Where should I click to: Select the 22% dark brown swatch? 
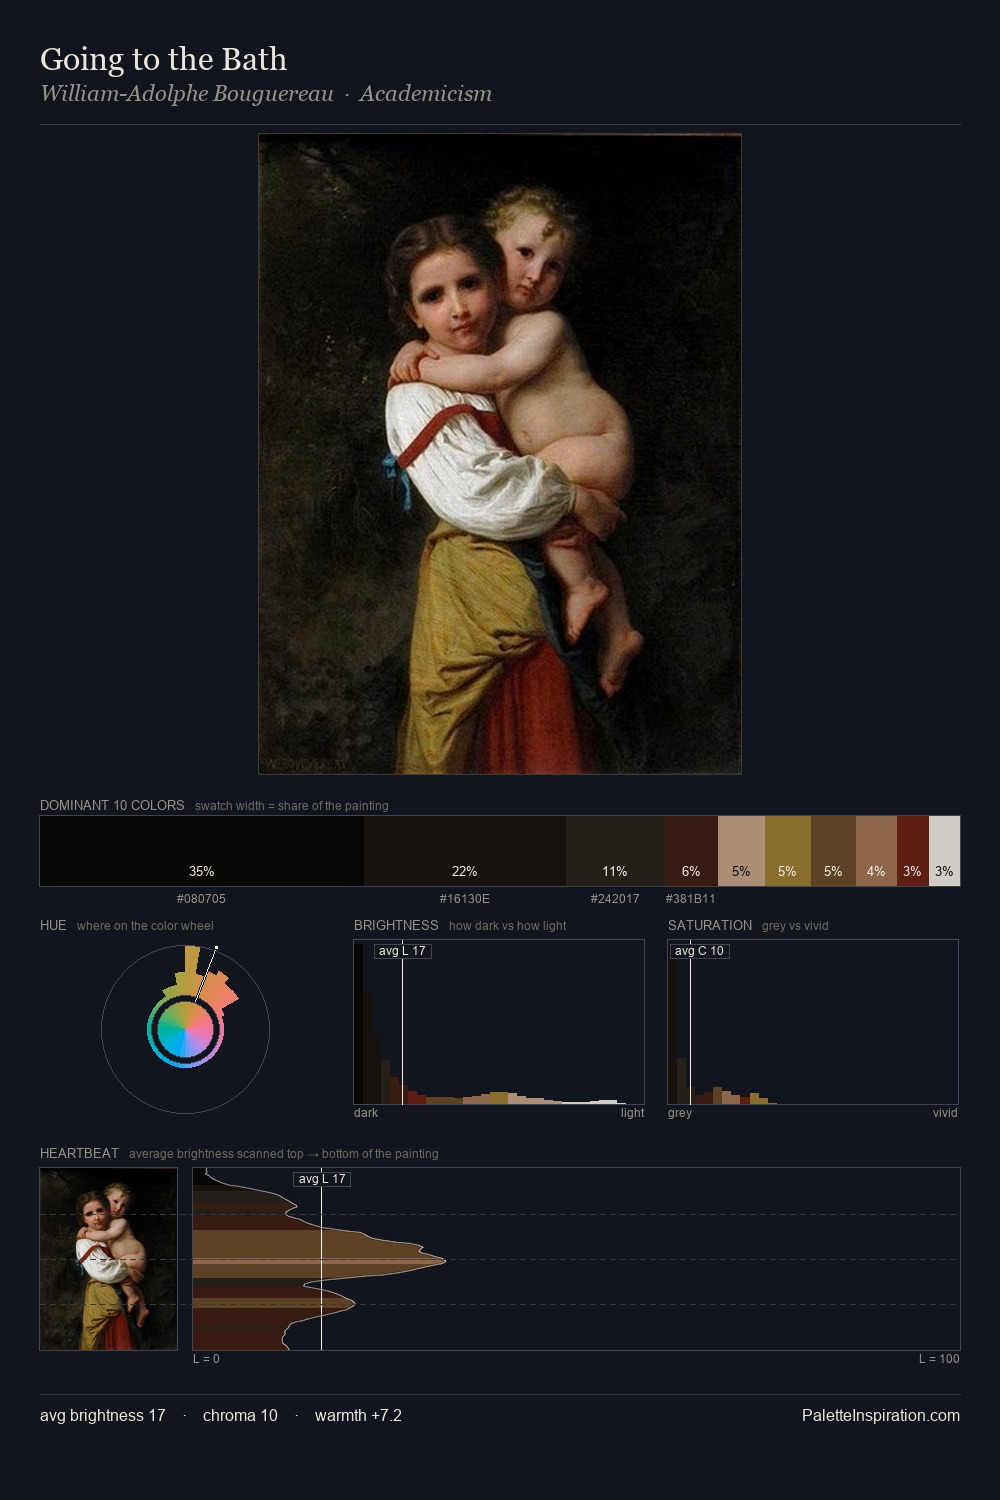tap(465, 851)
